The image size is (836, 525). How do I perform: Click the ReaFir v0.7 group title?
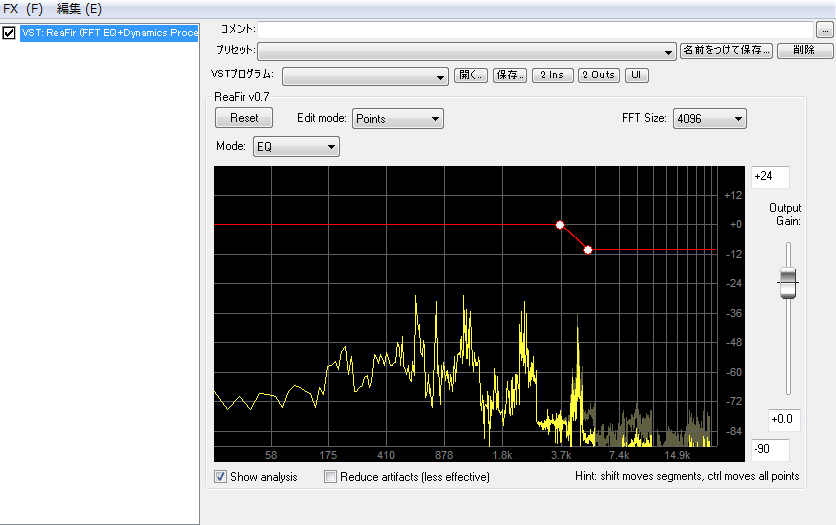pyautogui.click(x=242, y=97)
